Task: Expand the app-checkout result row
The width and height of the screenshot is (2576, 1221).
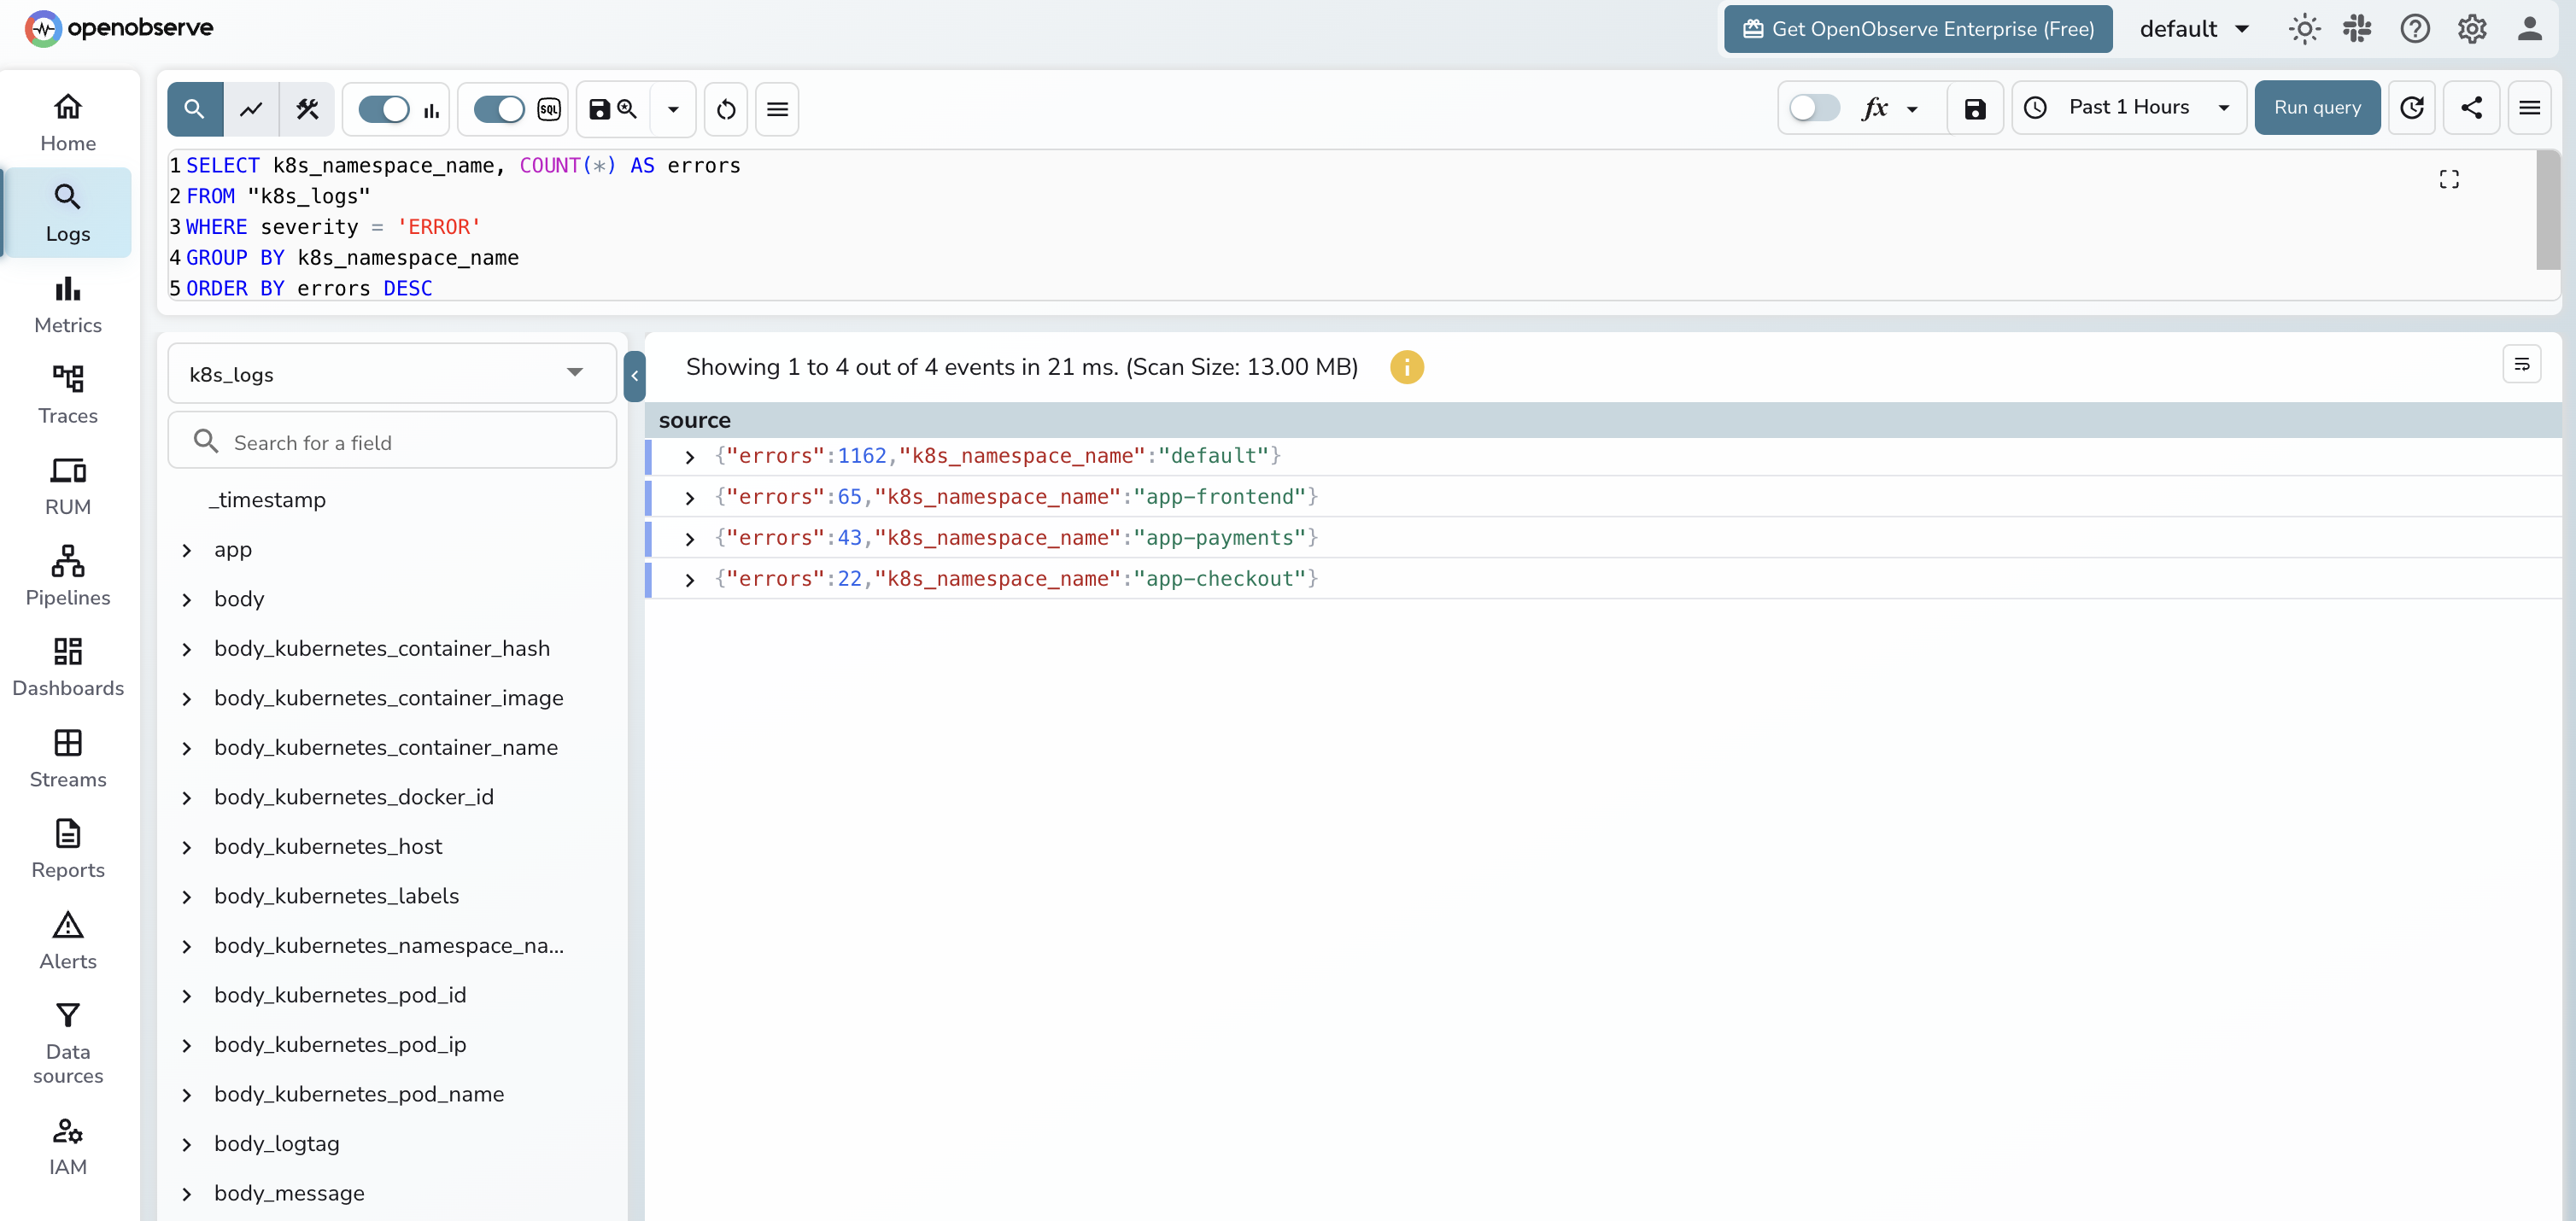Action: click(x=689, y=580)
